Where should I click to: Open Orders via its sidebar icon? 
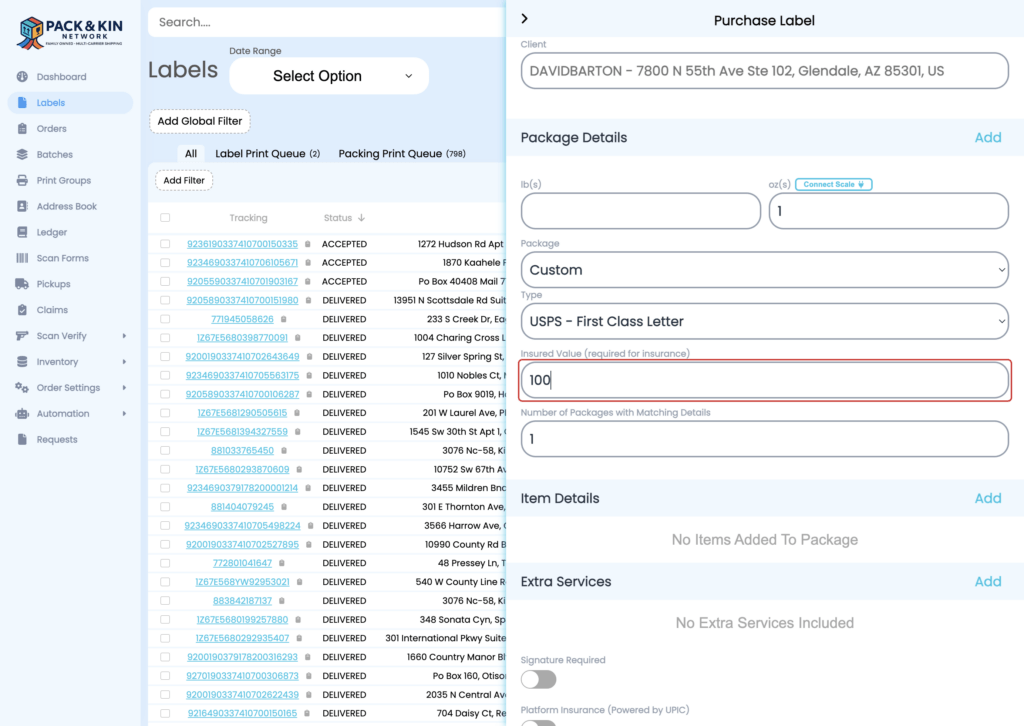(23, 129)
